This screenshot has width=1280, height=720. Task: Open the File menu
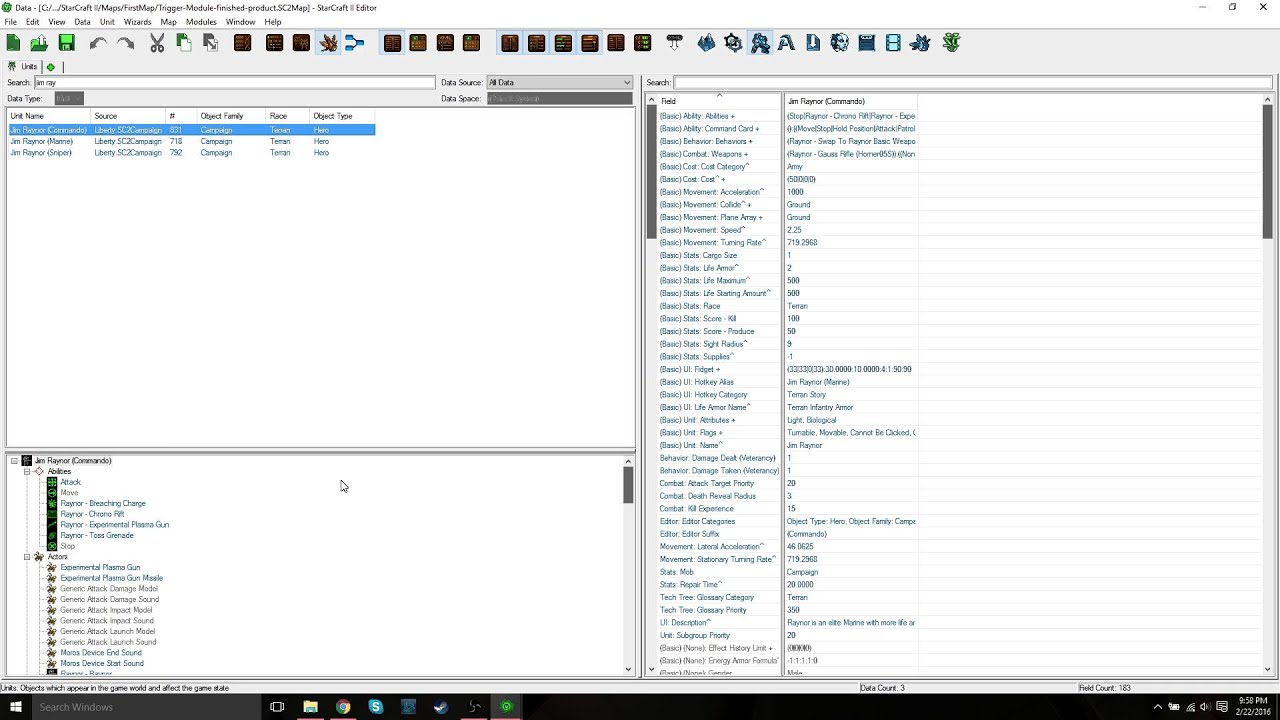coord(10,22)
